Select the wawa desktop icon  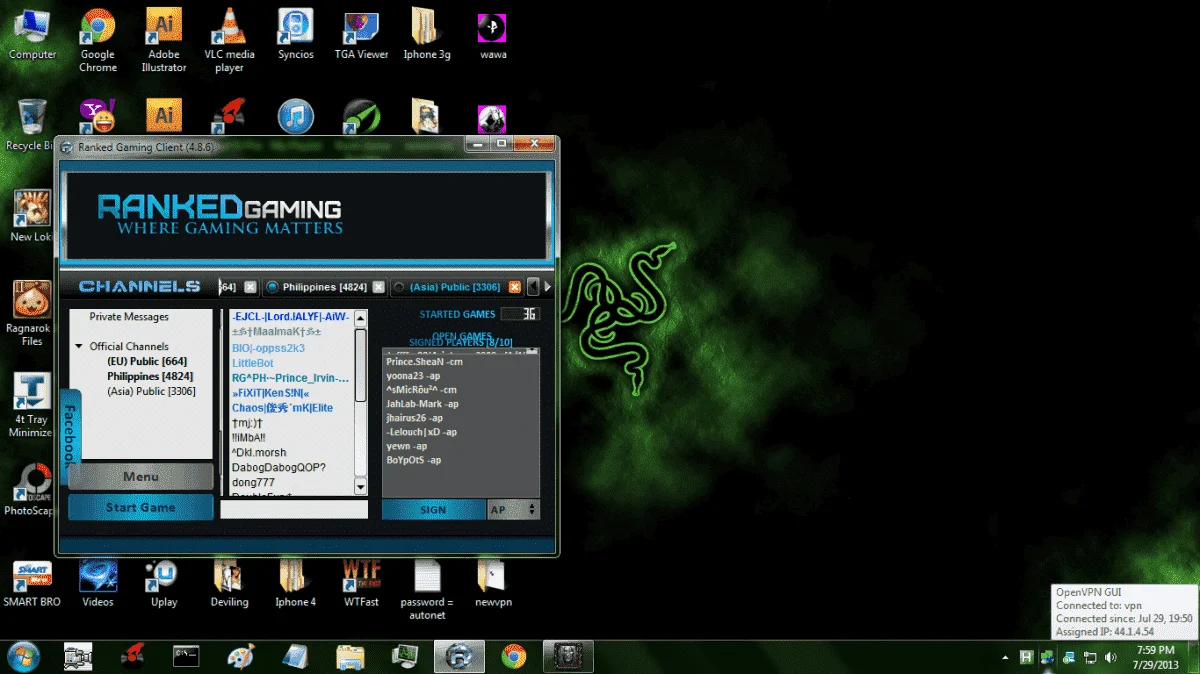click(493, 35)
